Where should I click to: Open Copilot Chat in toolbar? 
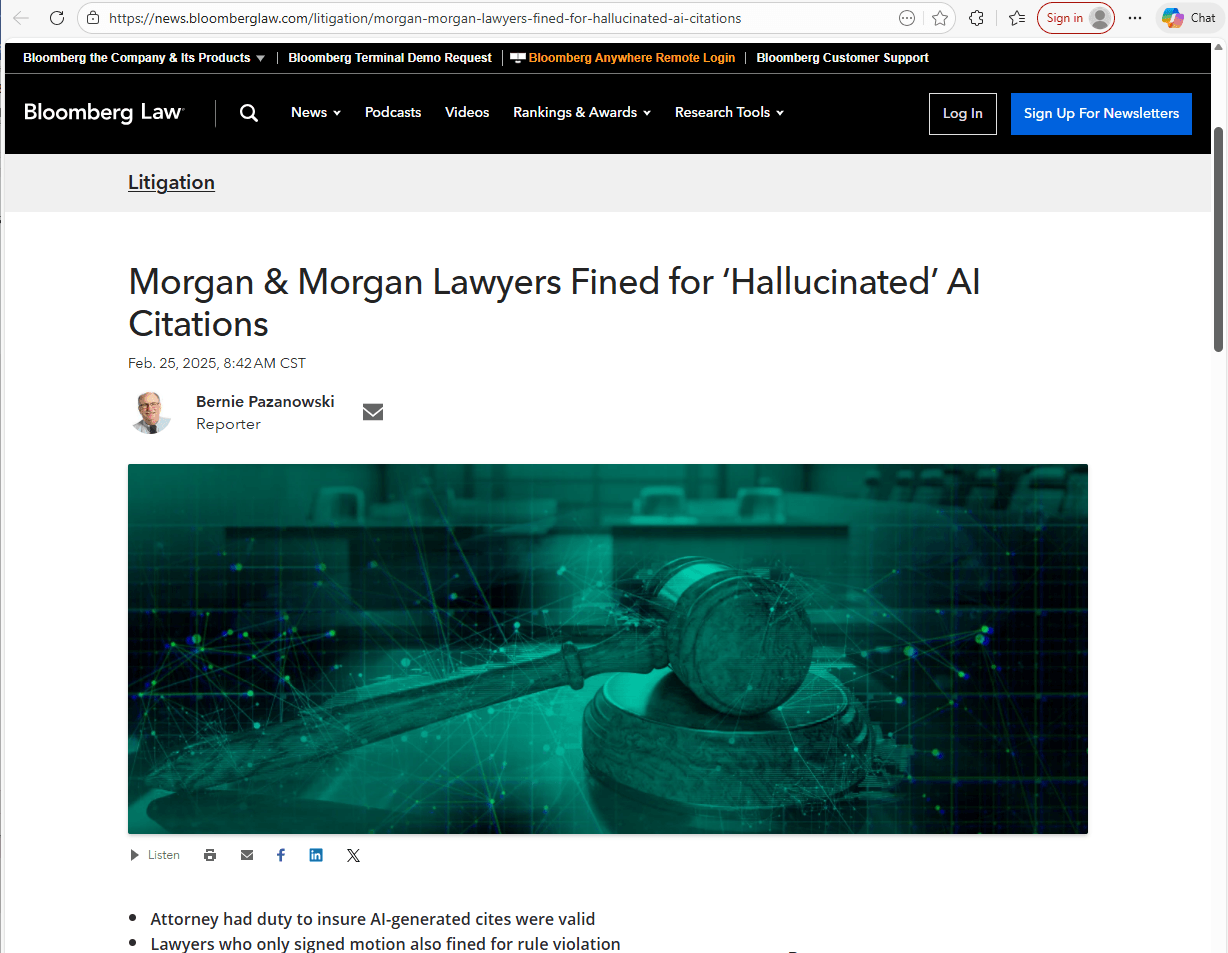click(x=1189, y=18)
